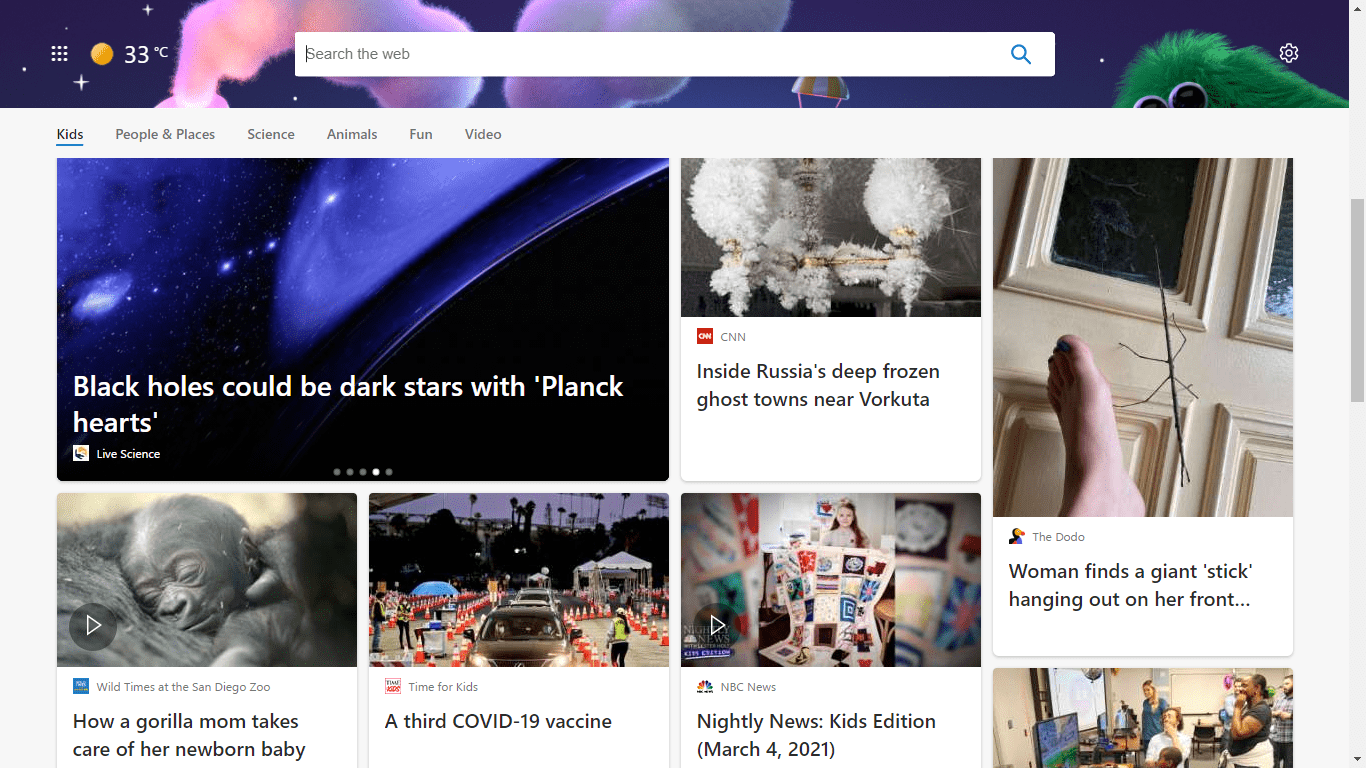Open the page settings gear
1366x768 pixels.
pyautogui.click(x=1289, y=53)
